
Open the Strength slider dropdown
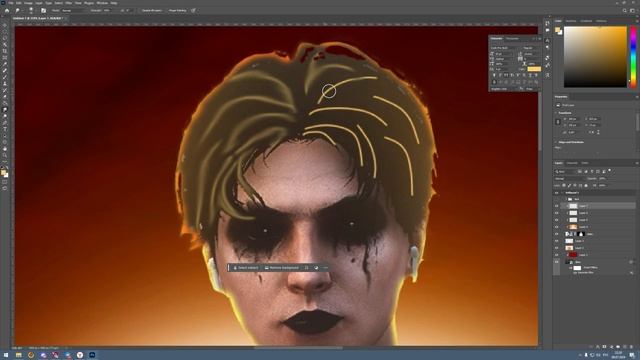pos(108,11)
